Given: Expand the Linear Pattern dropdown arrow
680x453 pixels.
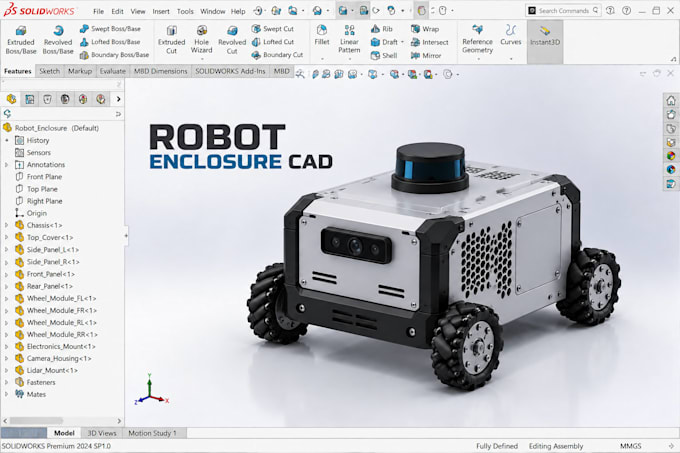Looking at the screenshot, I should (x=349, y=59).
